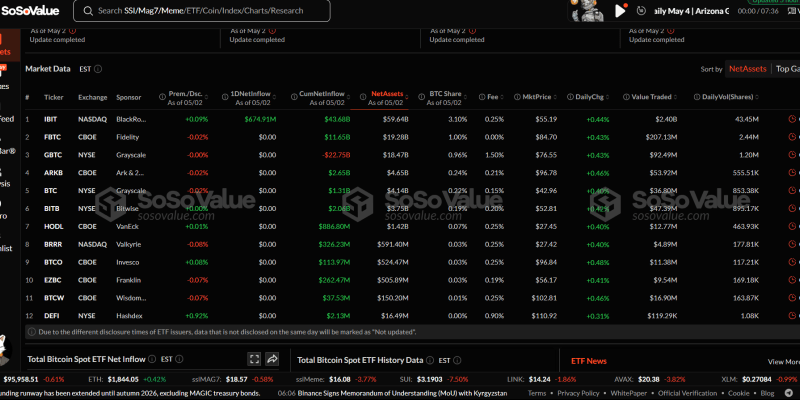This screenshot has height=400, width=800.
Task: Click the ETH price ticker $1,844.05
Action: (121, 379)
